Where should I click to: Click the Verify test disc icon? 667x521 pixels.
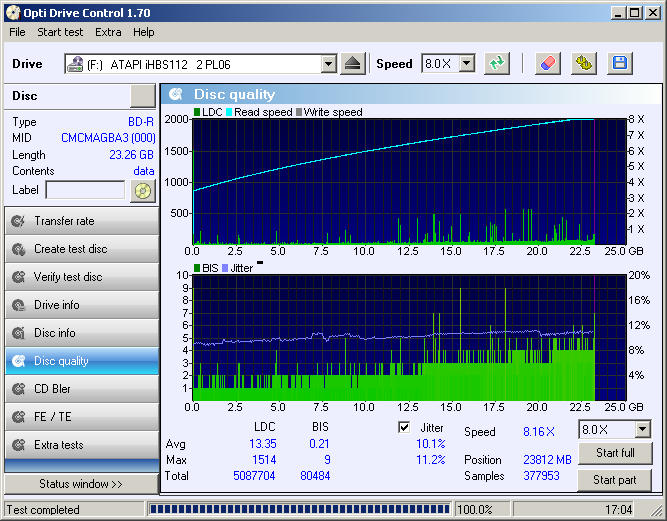[18, 277]
